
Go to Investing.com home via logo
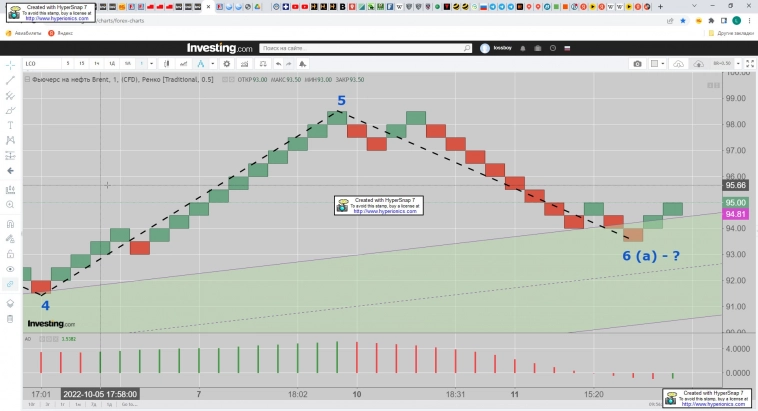[x=219, y=48]
